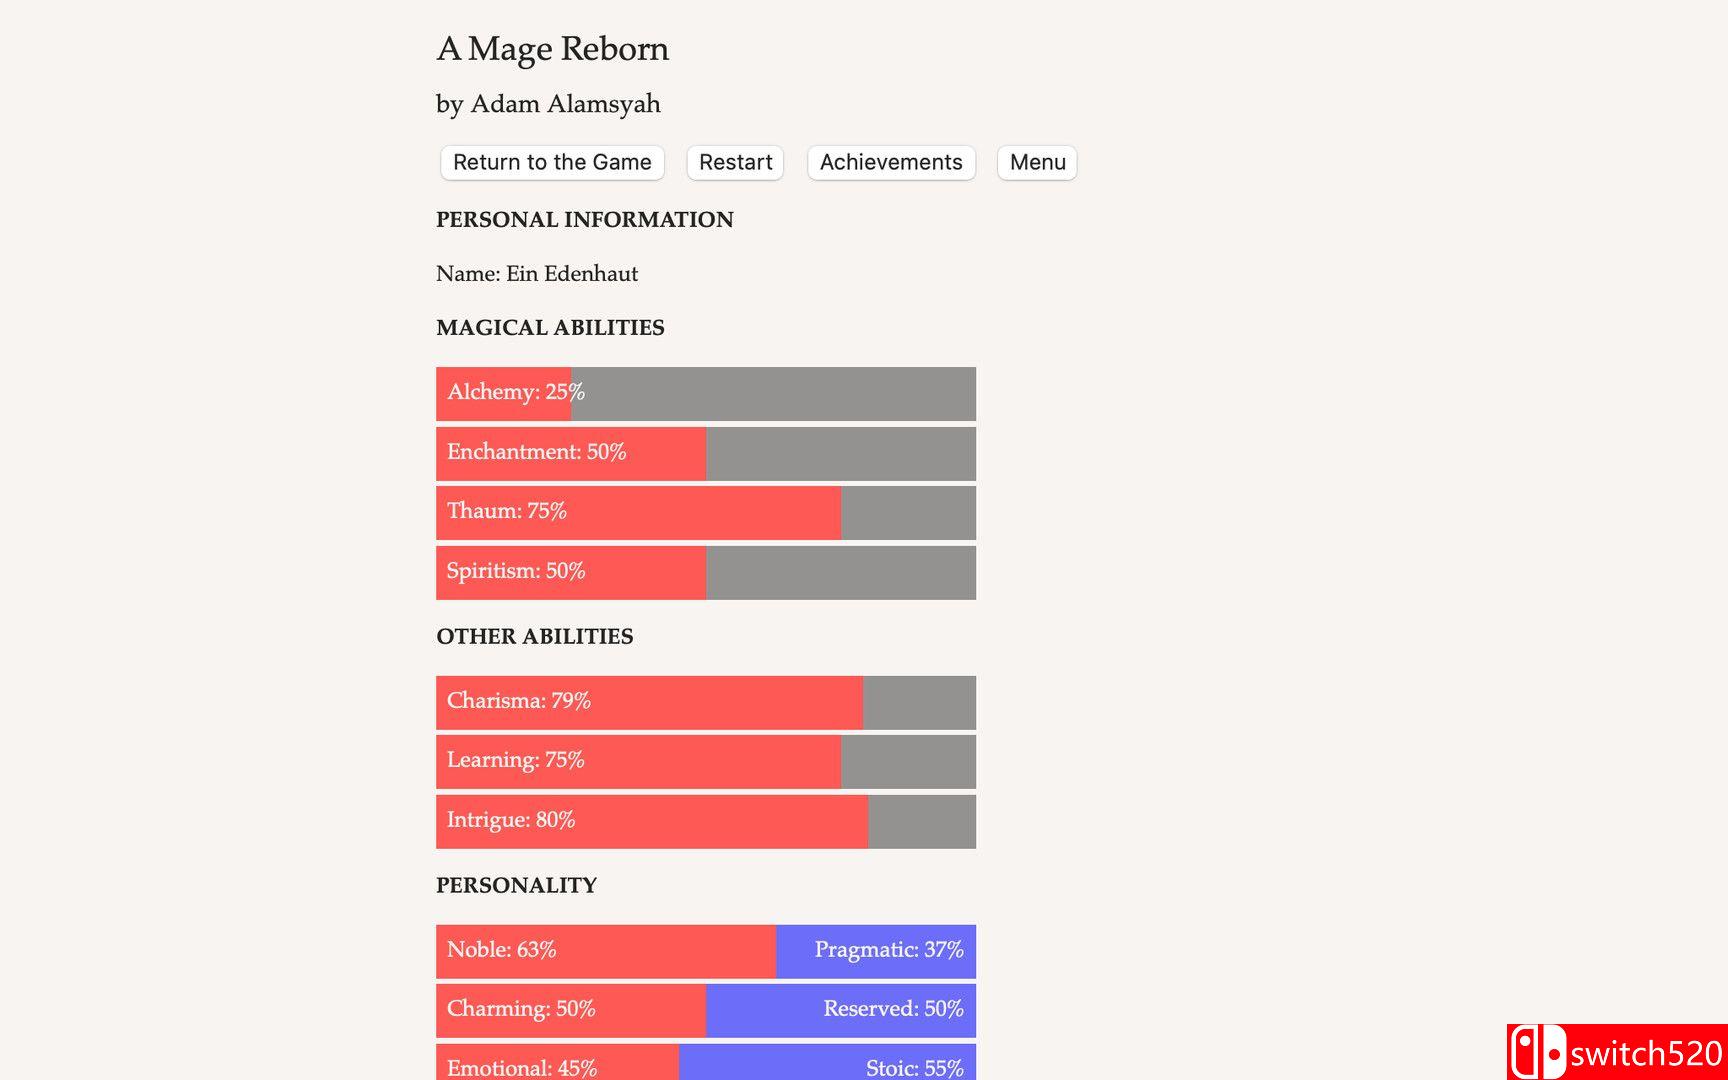Click the Return to the Game button
This screenshot has height=1080, width=1728.
[x=552, y=162]
